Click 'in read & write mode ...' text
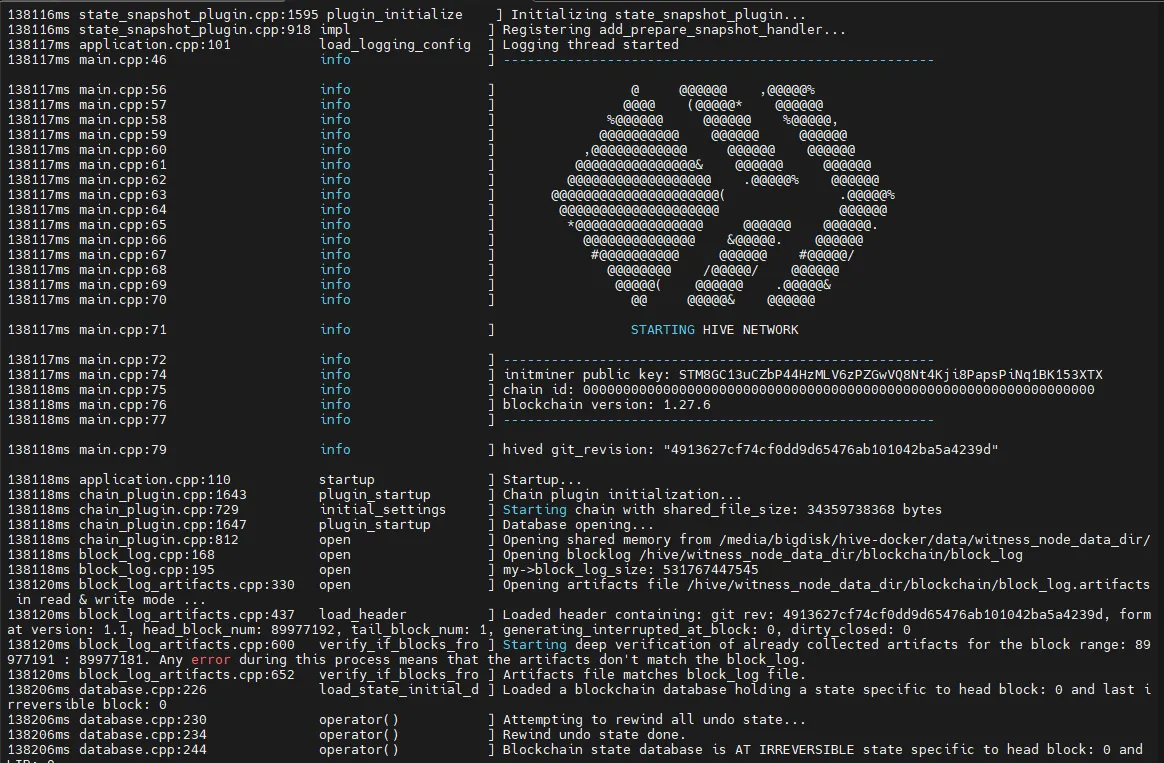1164x763 pixels. 111,600
